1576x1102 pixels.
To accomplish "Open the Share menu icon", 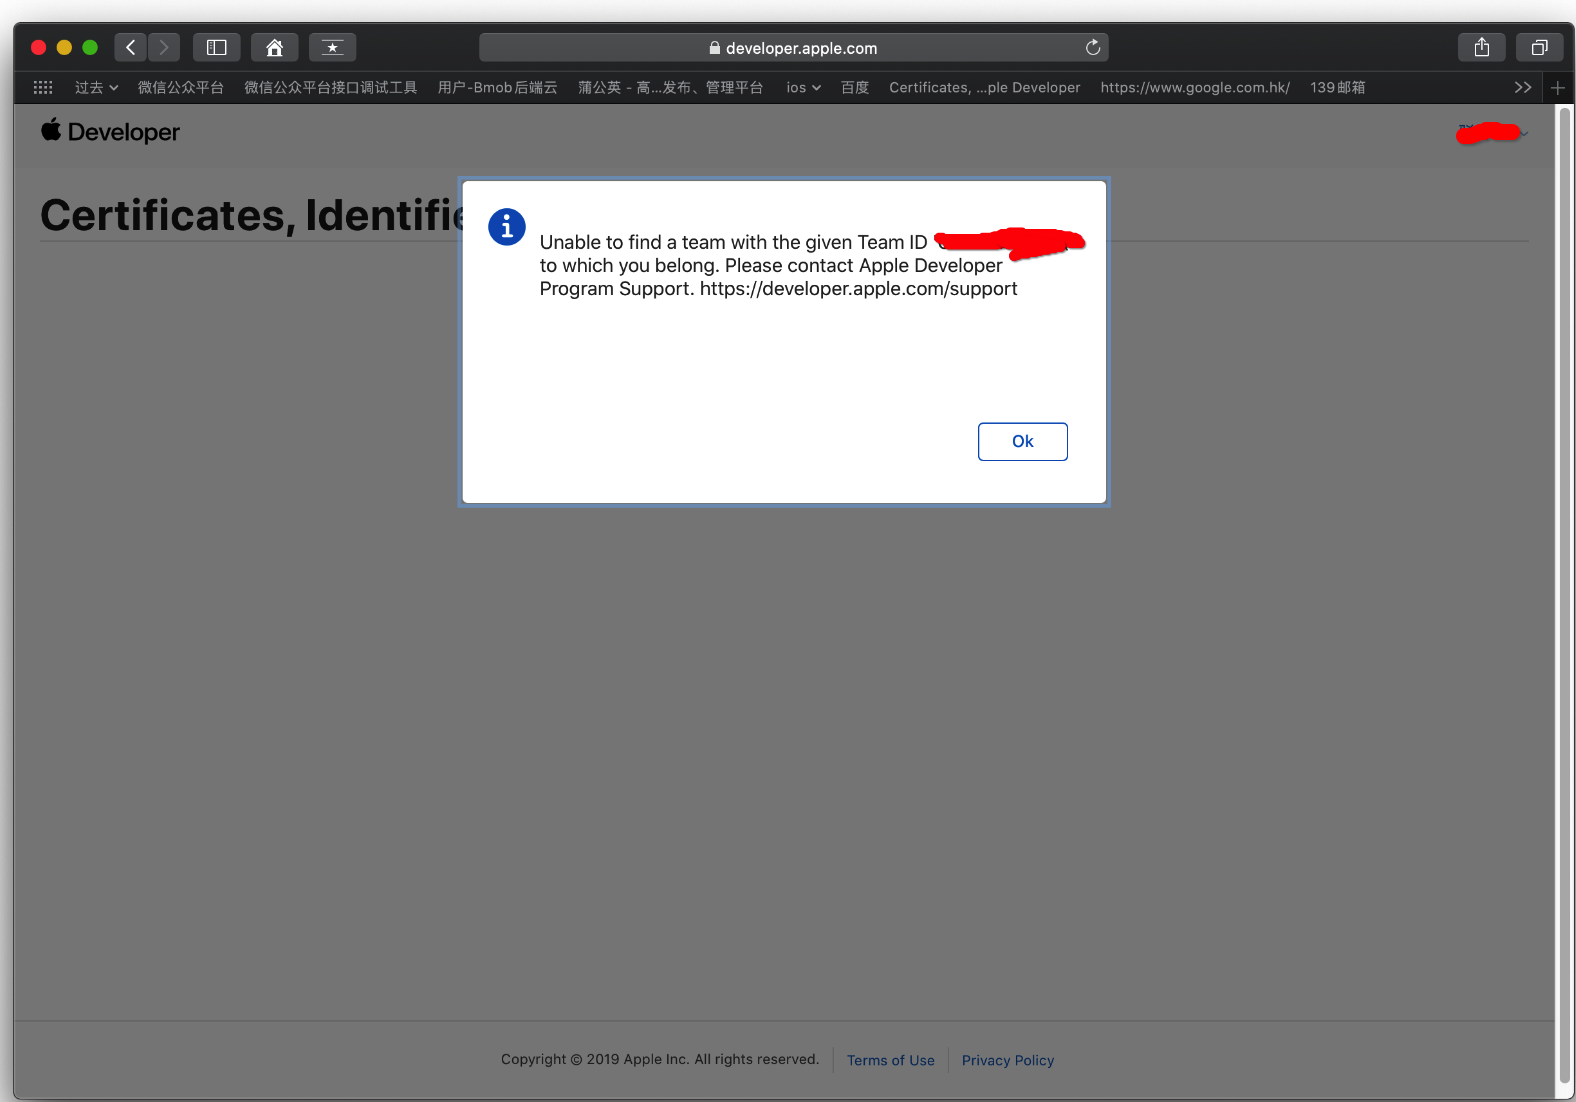I will (1482, 47).
